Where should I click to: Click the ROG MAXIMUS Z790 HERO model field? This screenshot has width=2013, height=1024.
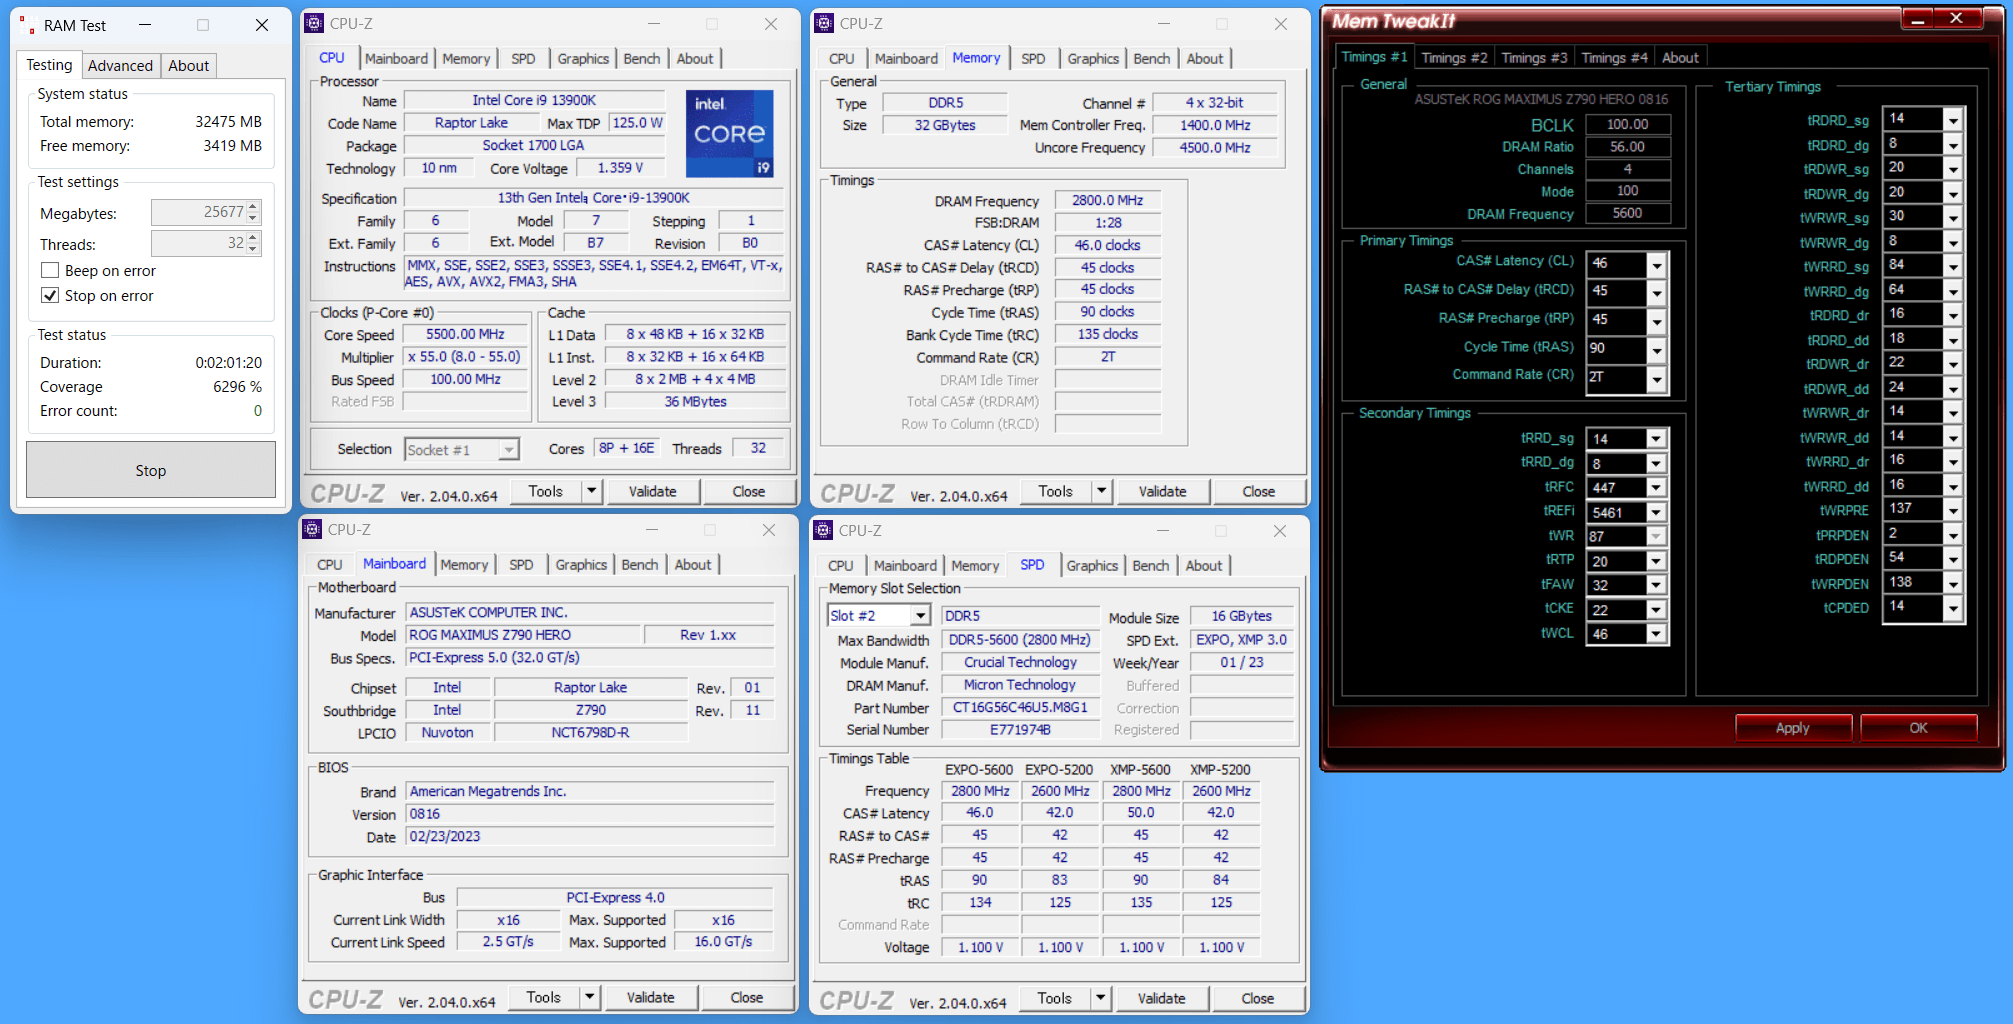523,635
